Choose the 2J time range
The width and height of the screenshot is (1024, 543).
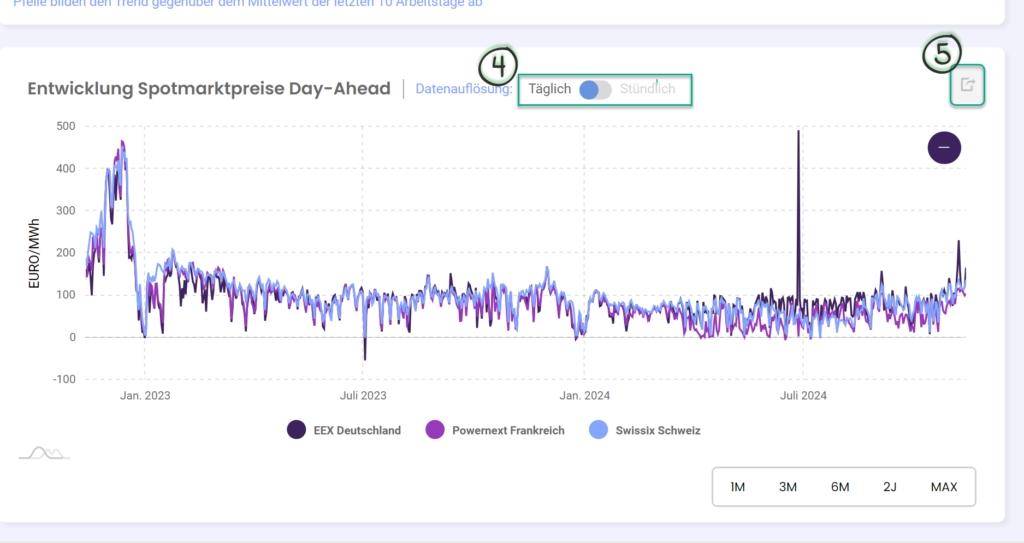pos(889,487)
